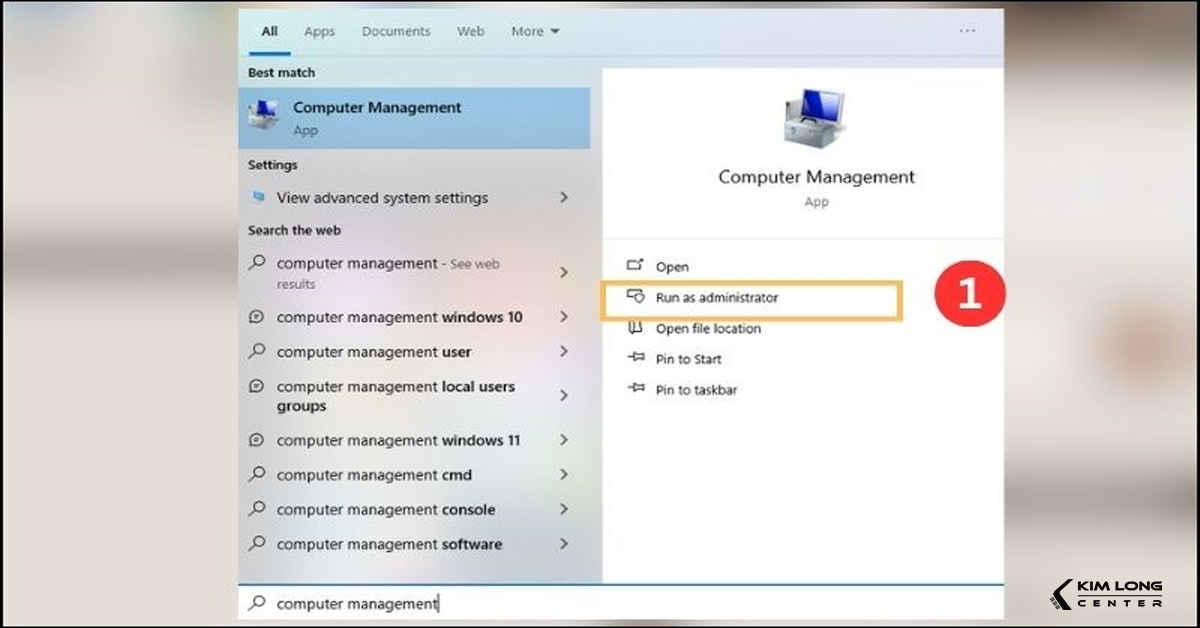Expand arrow next to computer management cmd

tap(564, 475)
